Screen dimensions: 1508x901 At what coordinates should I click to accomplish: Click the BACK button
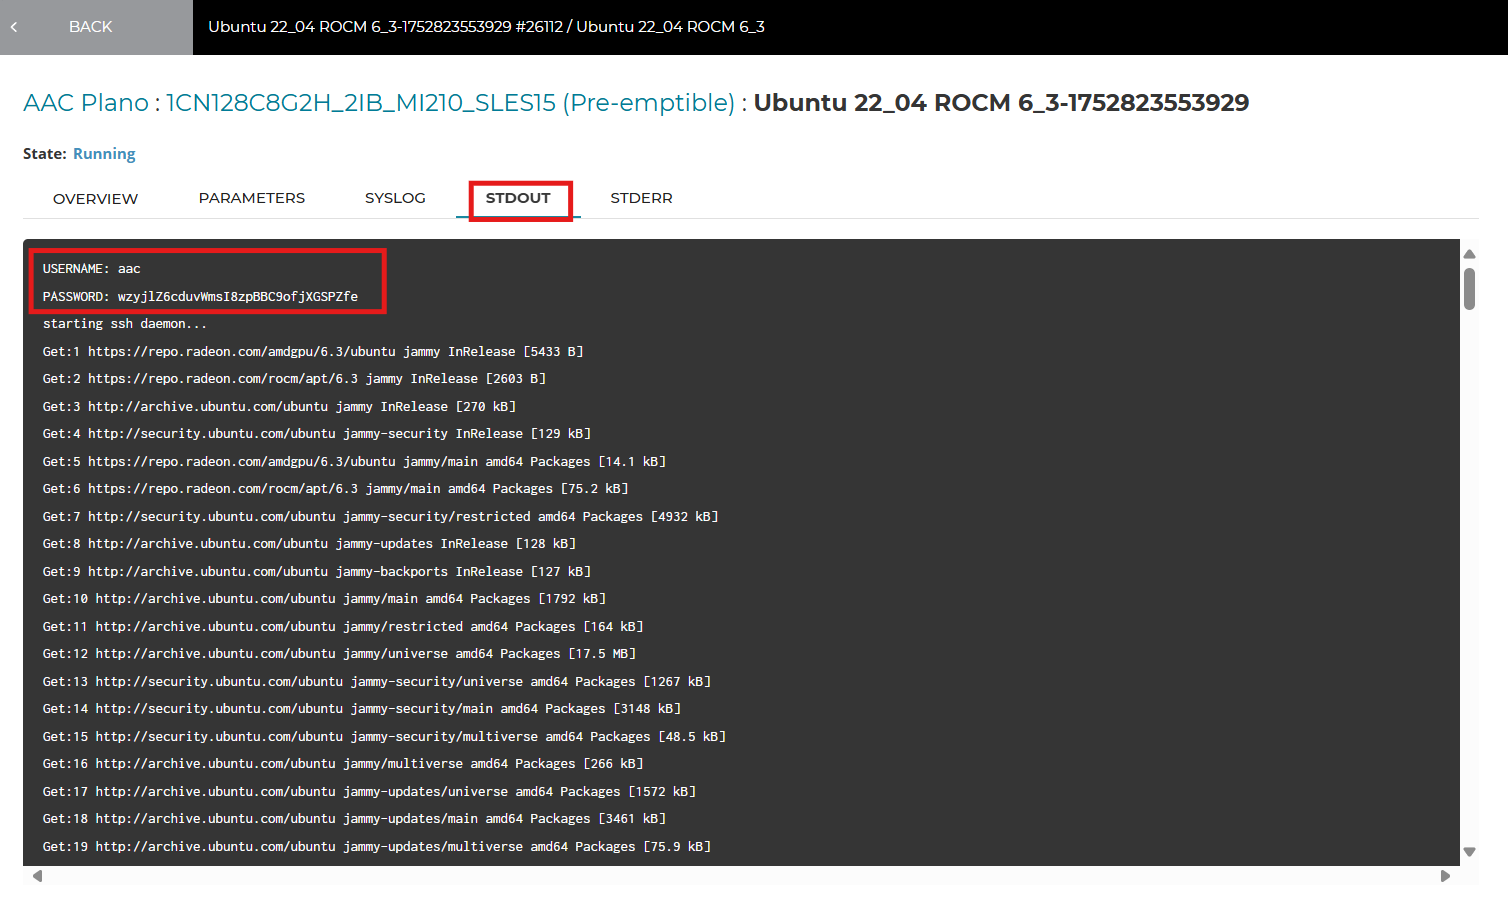click(96, 27)
